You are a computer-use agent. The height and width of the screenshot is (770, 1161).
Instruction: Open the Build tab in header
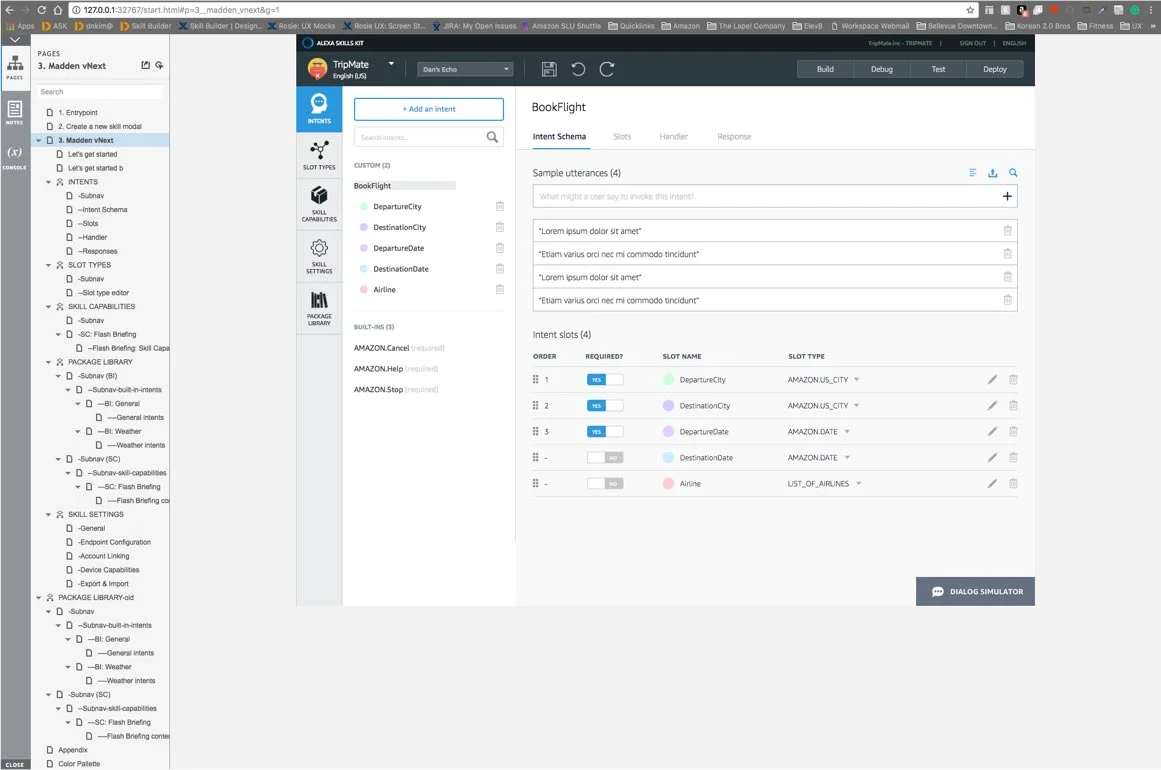click(825, 69)
